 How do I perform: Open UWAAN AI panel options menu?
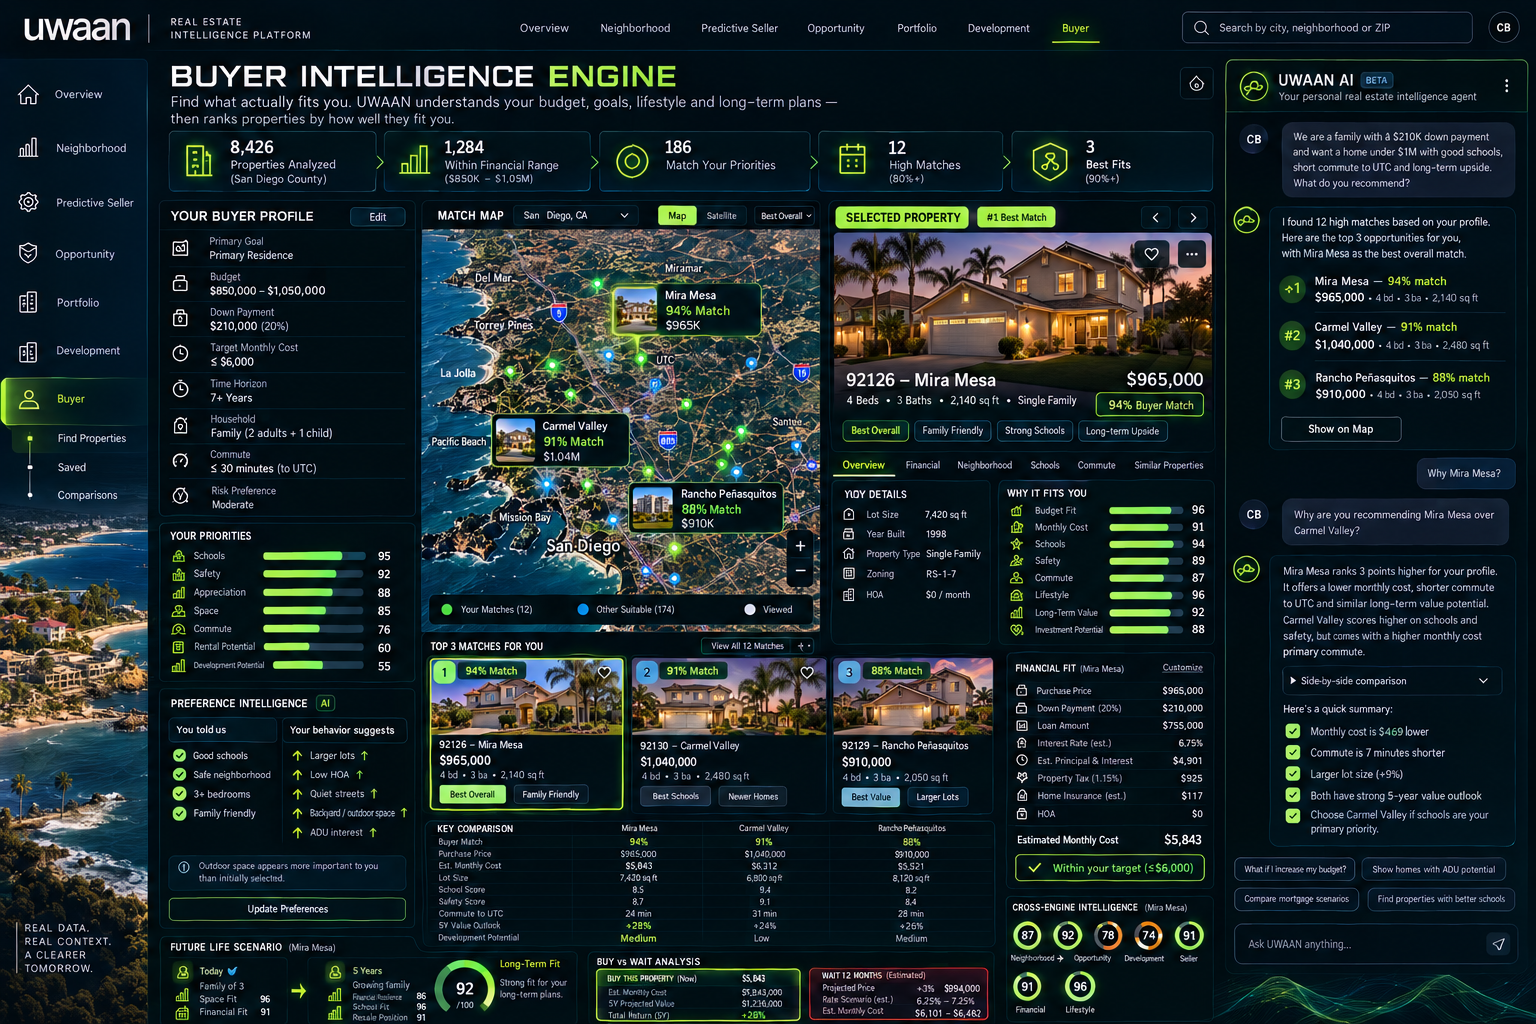tap(1506, 86)
